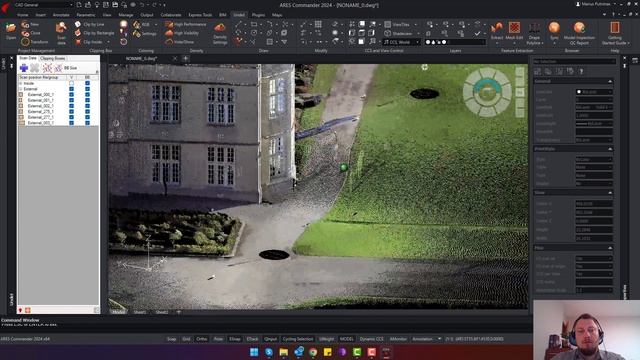Click the Clip Inside icon

click(x=78, y=42)
